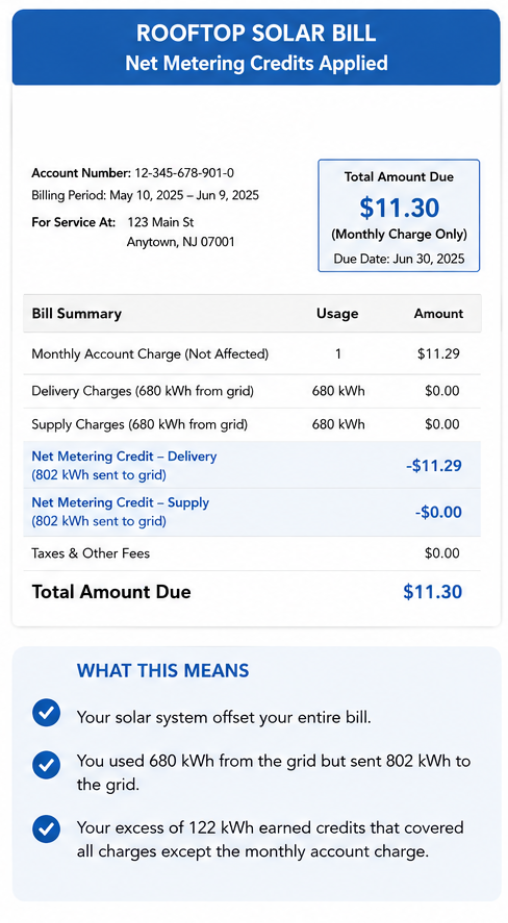Click the checkmark beside 680 kWh grid usage
This screenshot has height=923, width=508.
click(x=46, y=765)
